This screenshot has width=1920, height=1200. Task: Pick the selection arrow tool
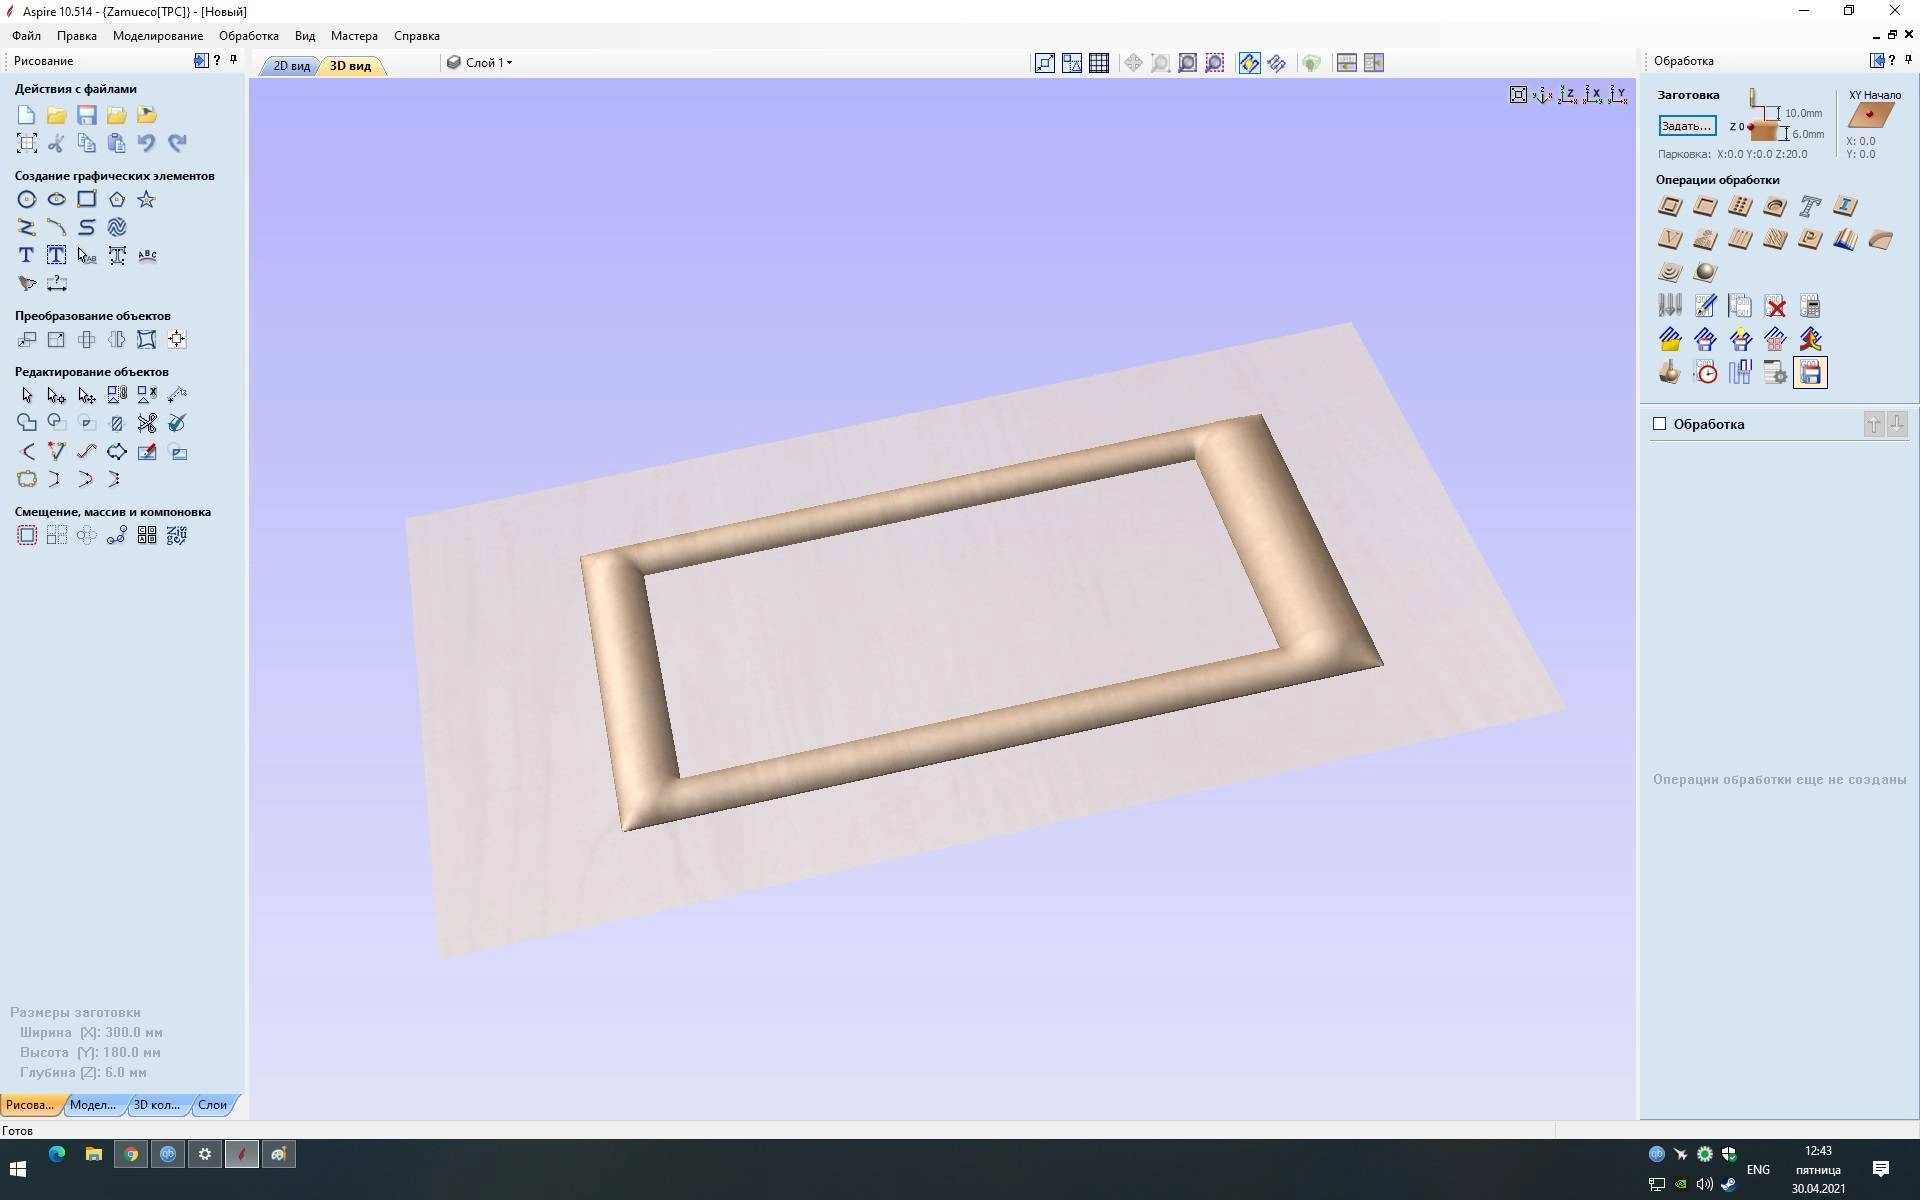tap(27, 395)
